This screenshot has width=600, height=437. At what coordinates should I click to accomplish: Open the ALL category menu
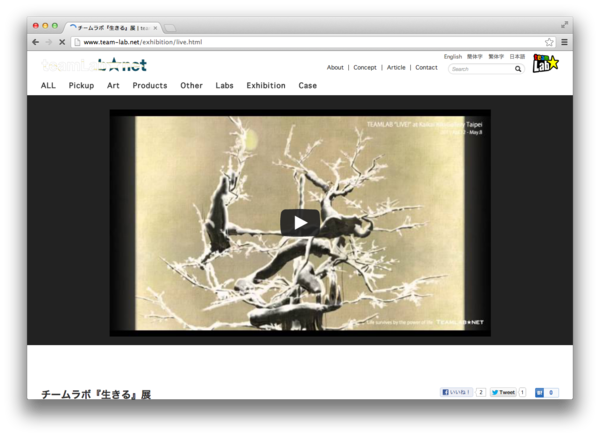(x=48, y=85)
